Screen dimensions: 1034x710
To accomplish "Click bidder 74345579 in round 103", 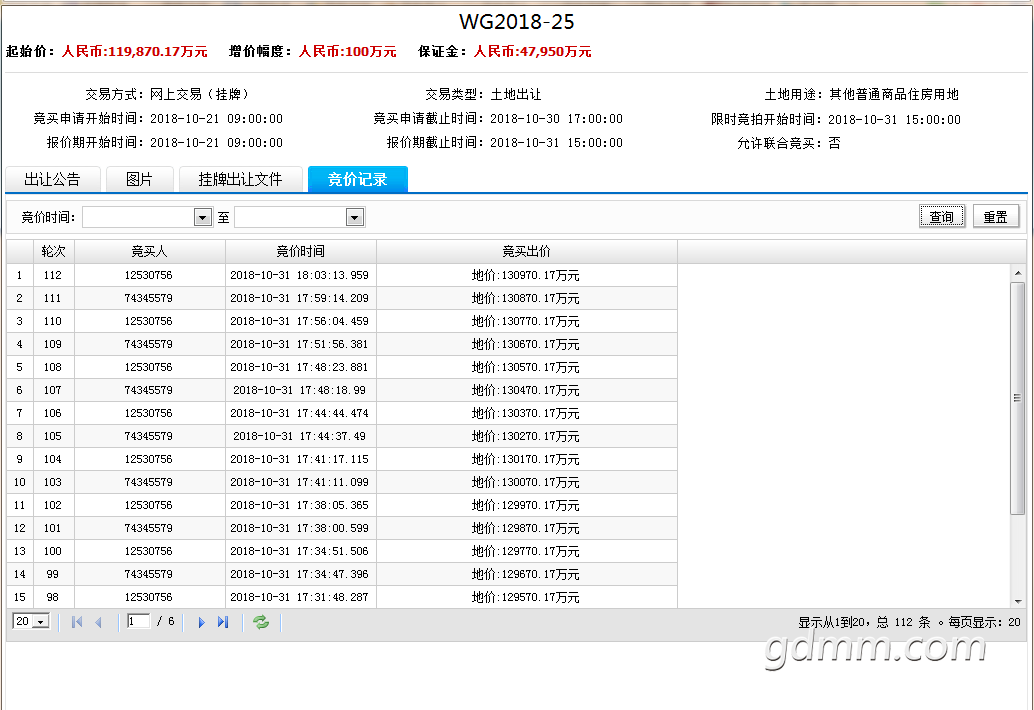I will pyautogui.click(x=148, y=482).
